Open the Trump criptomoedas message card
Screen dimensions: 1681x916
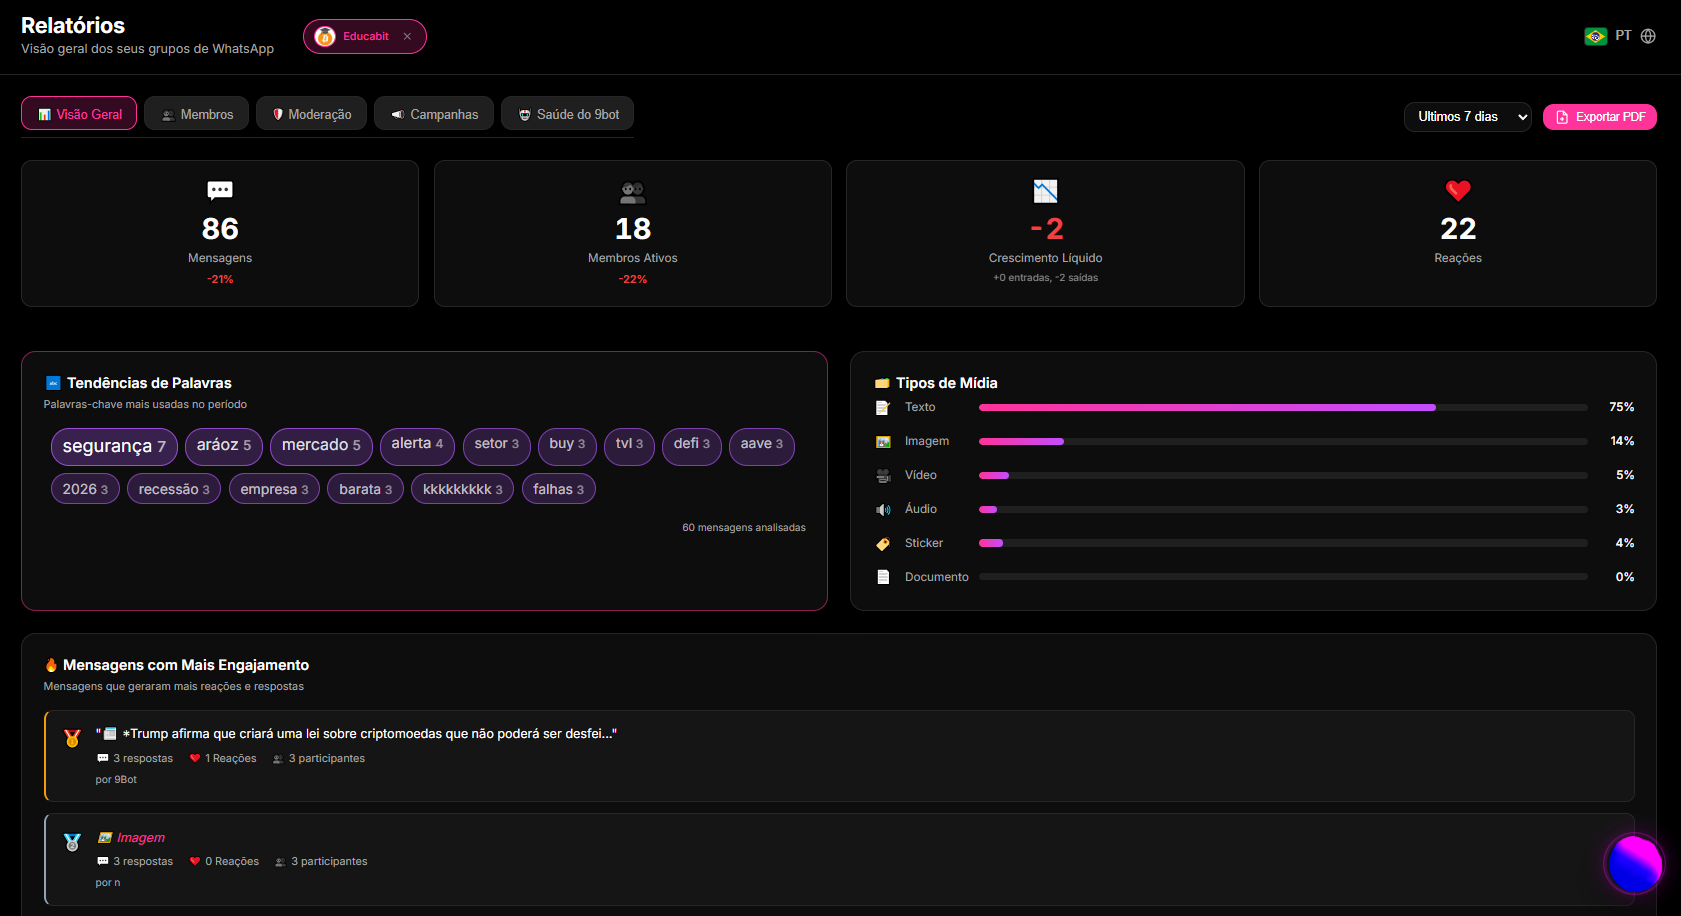pos(839,756)
